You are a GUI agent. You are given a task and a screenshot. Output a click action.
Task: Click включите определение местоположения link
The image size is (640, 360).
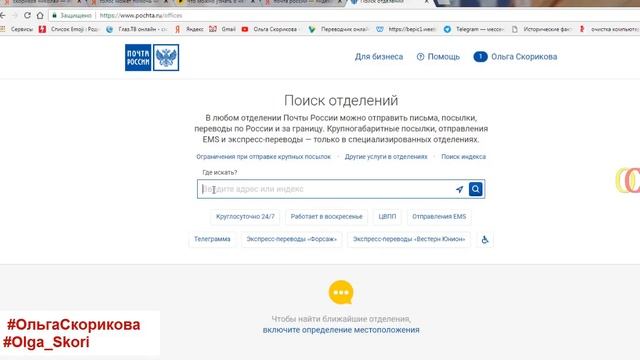(x=341, y=330)
